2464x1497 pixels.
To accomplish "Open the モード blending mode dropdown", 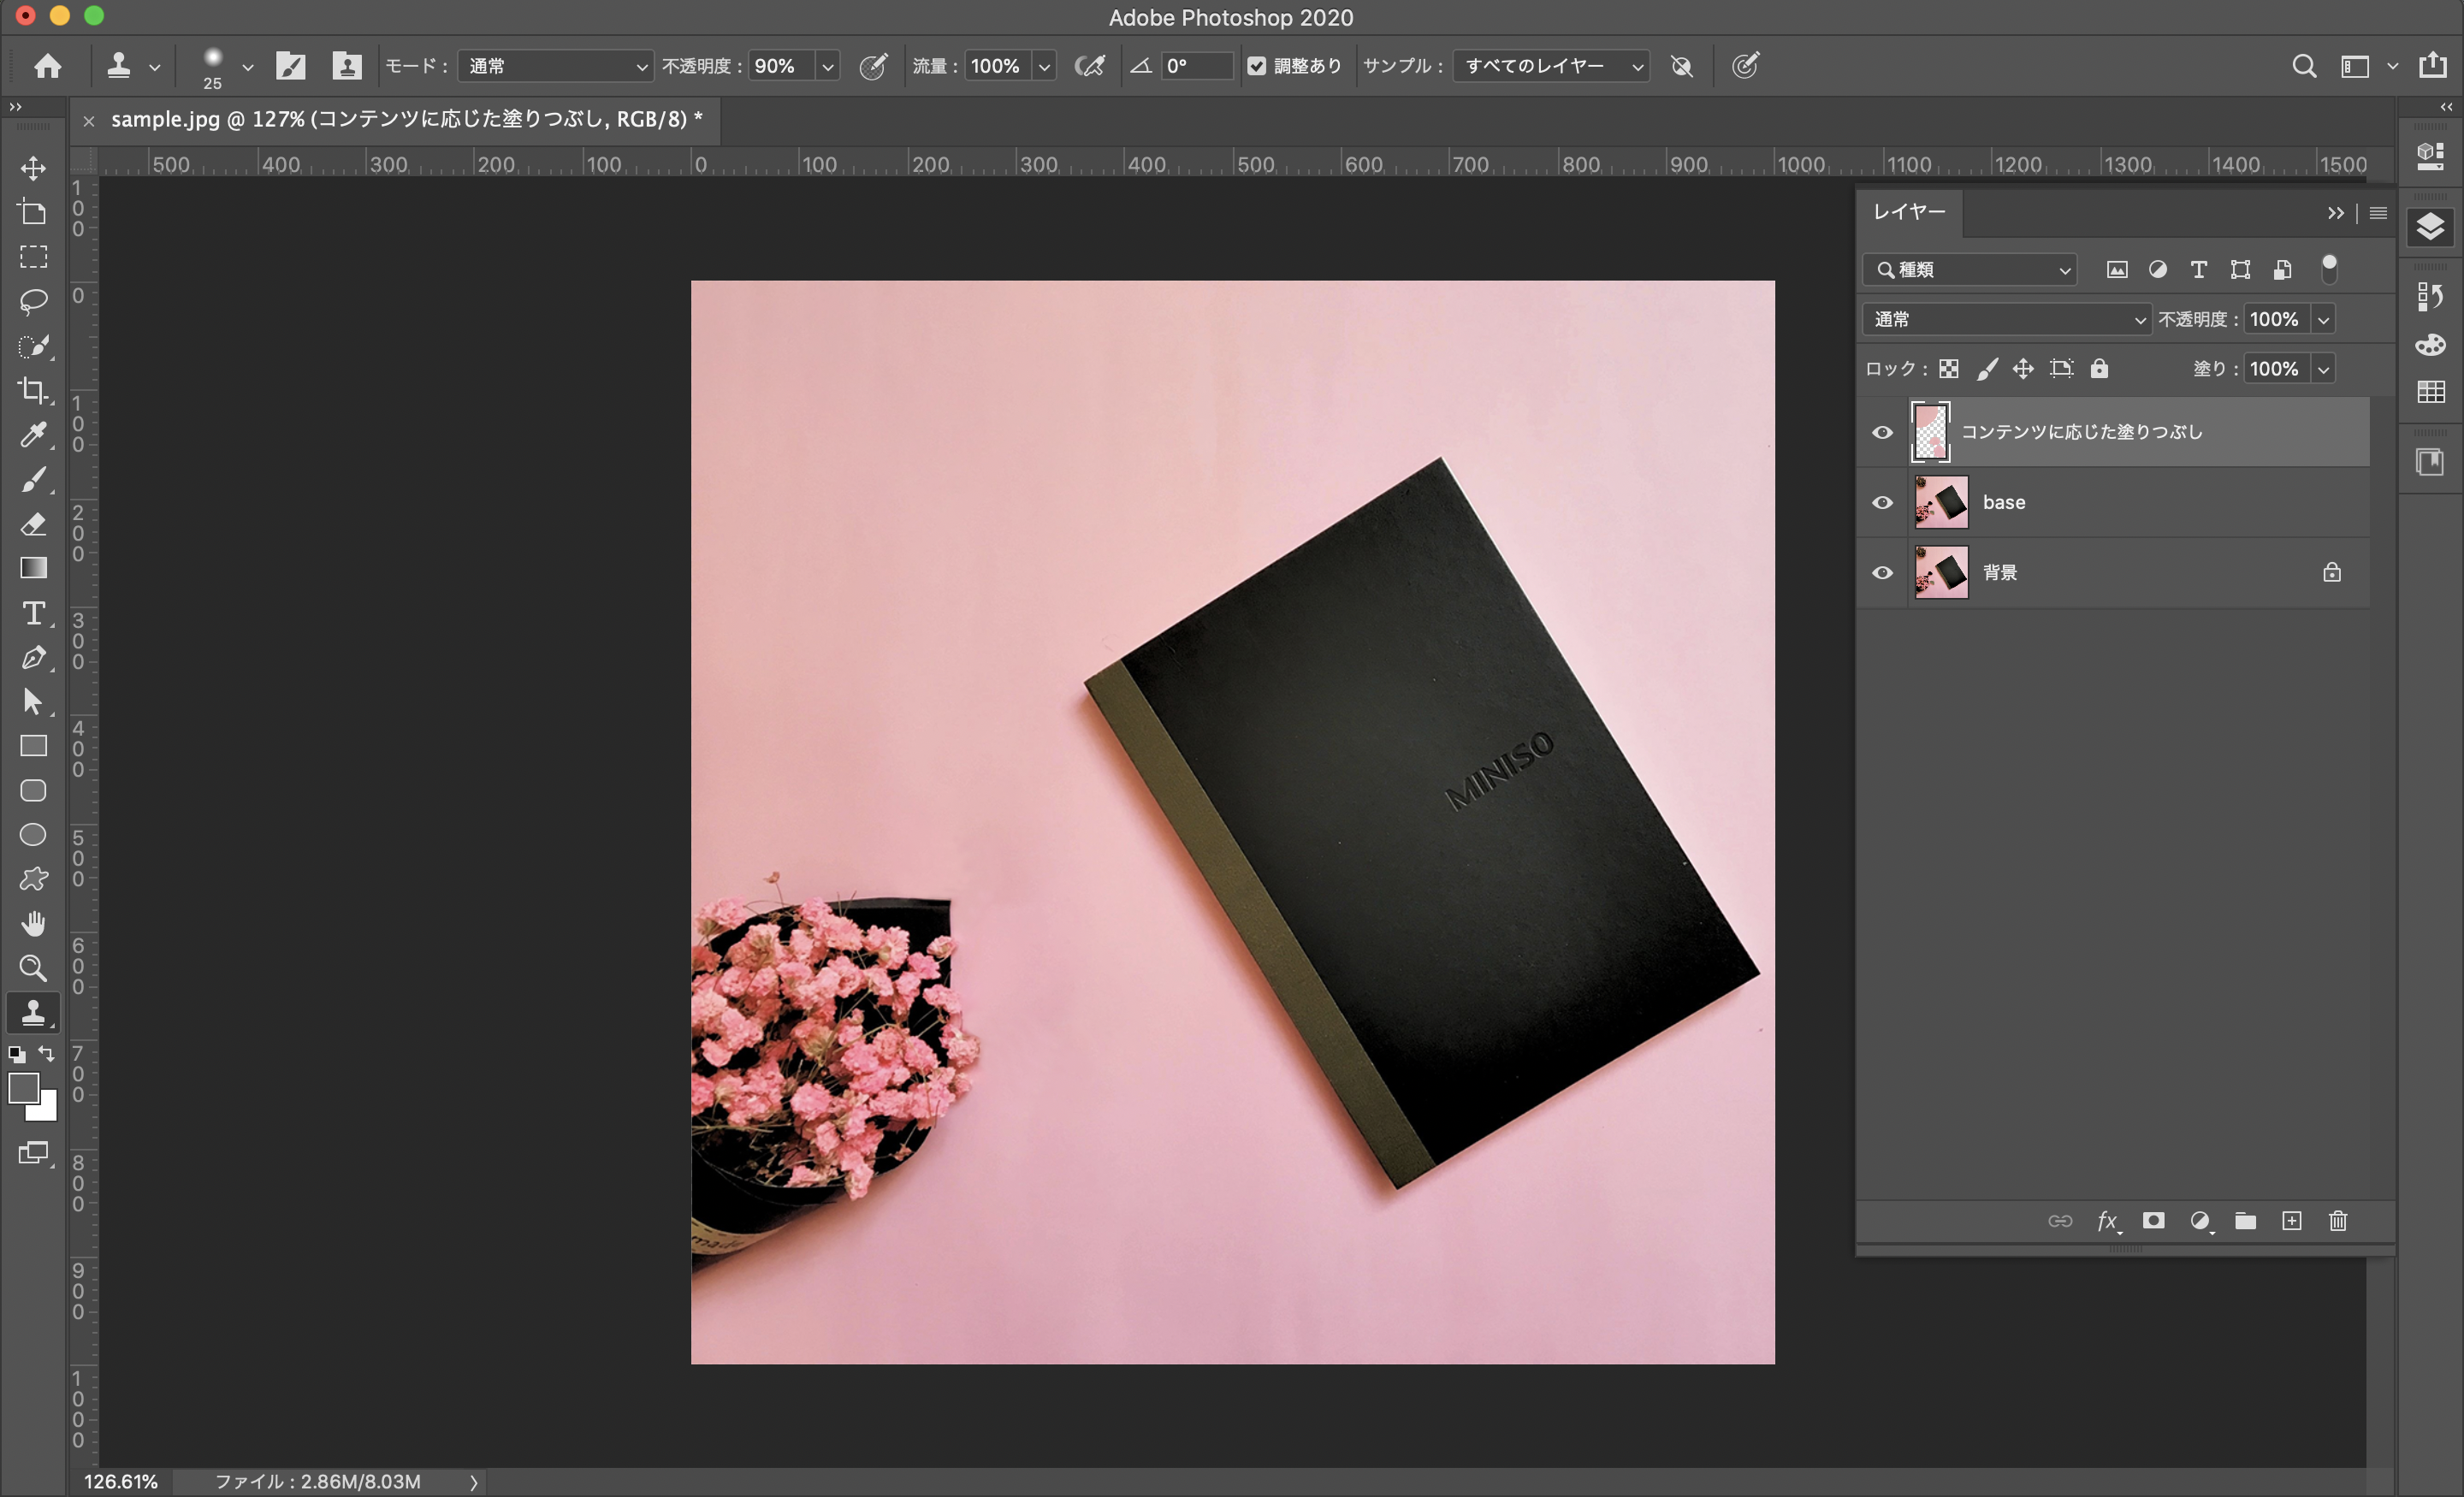I will (x=555, y=66).
